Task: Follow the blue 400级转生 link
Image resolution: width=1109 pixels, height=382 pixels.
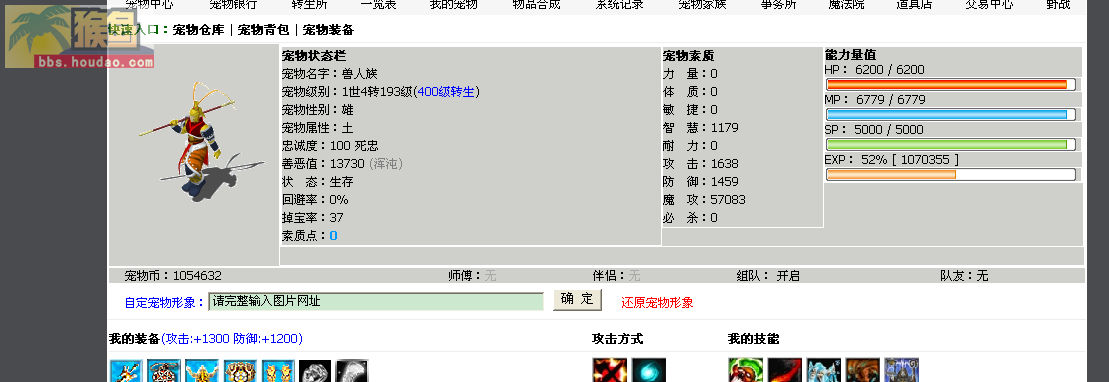Action: 446,92
